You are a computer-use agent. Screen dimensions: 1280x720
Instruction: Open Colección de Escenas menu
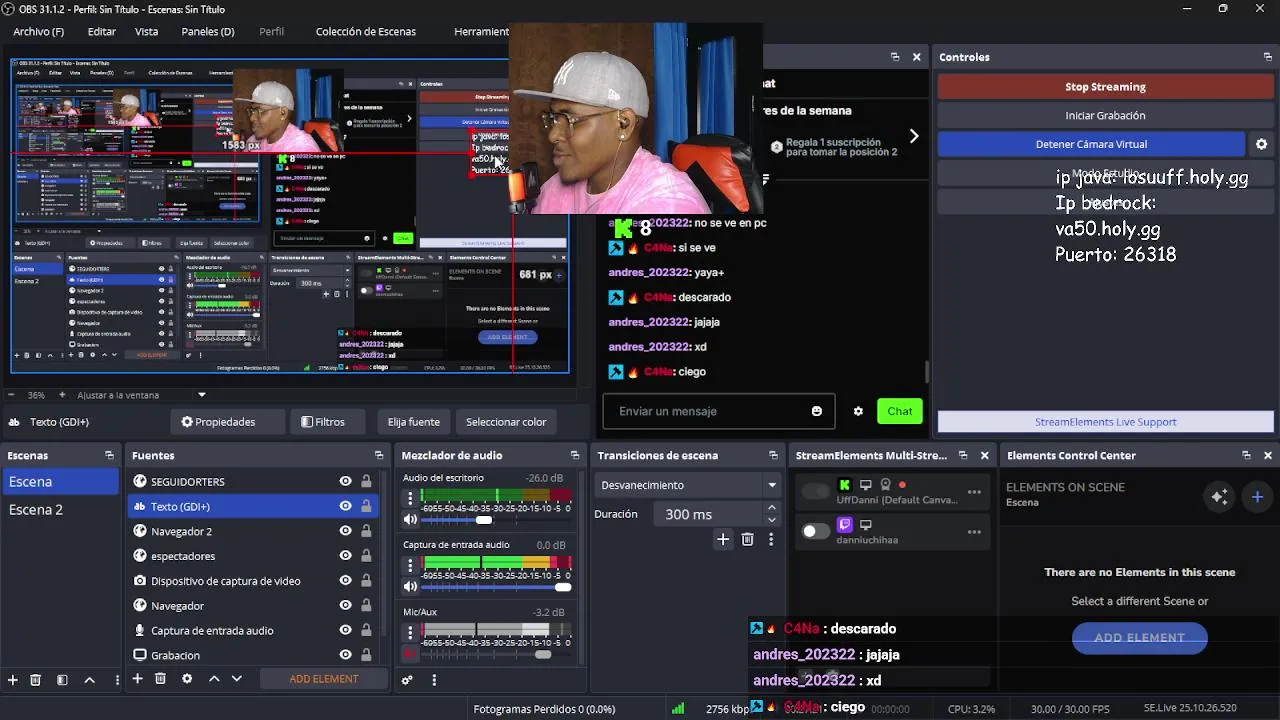[366, 31]
